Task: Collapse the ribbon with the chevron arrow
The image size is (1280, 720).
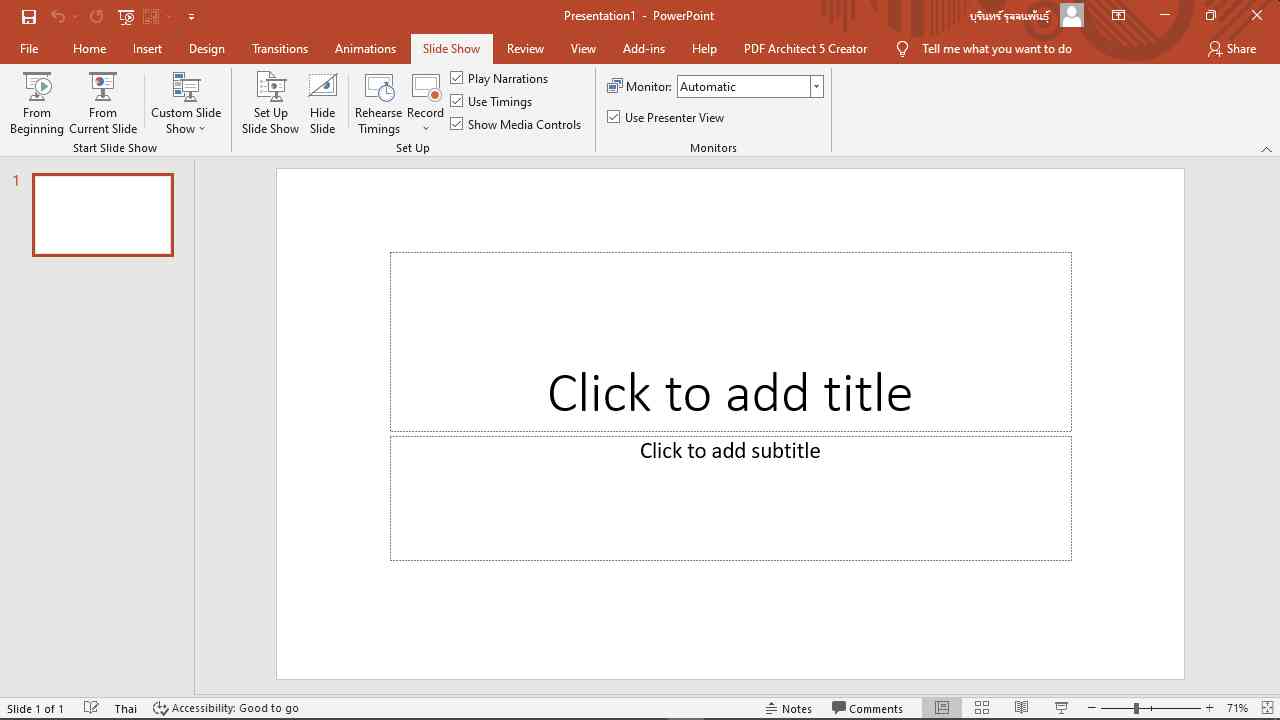Action: pos(1266,149)
